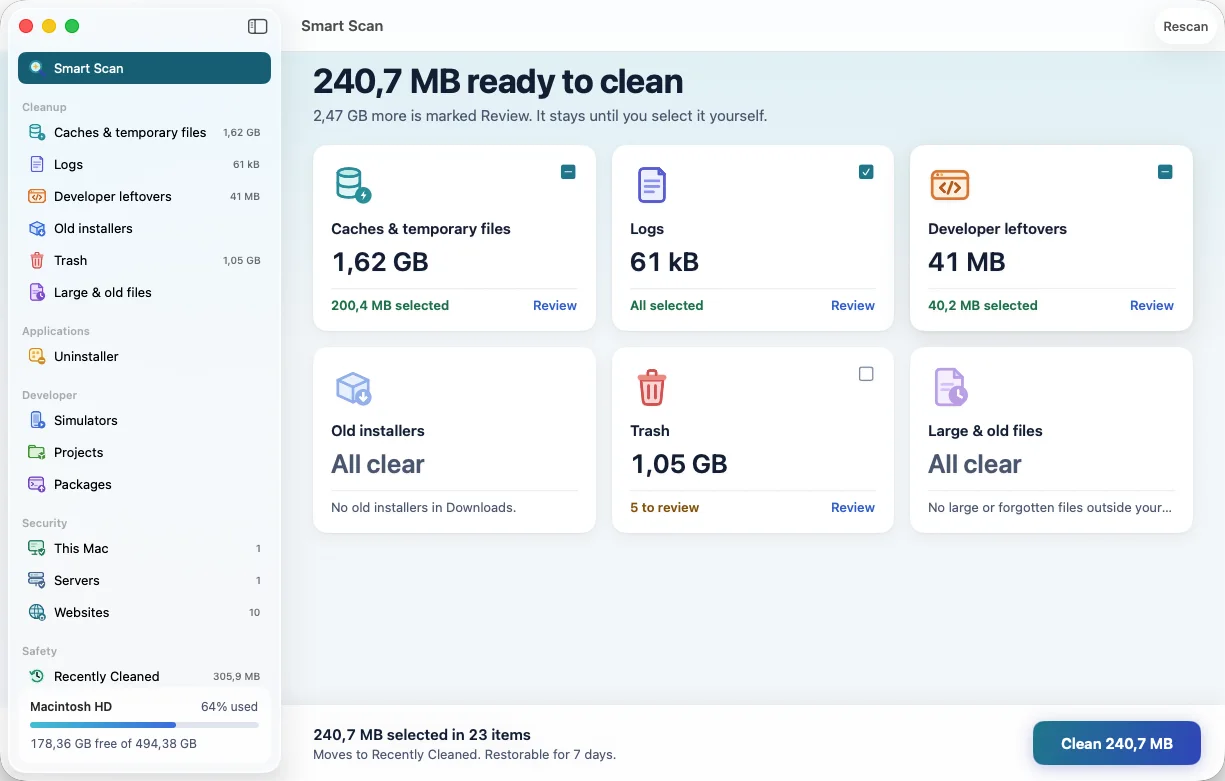Uncheck the Logs card checkbox
Screen dimensions: 1225x781
866,172
